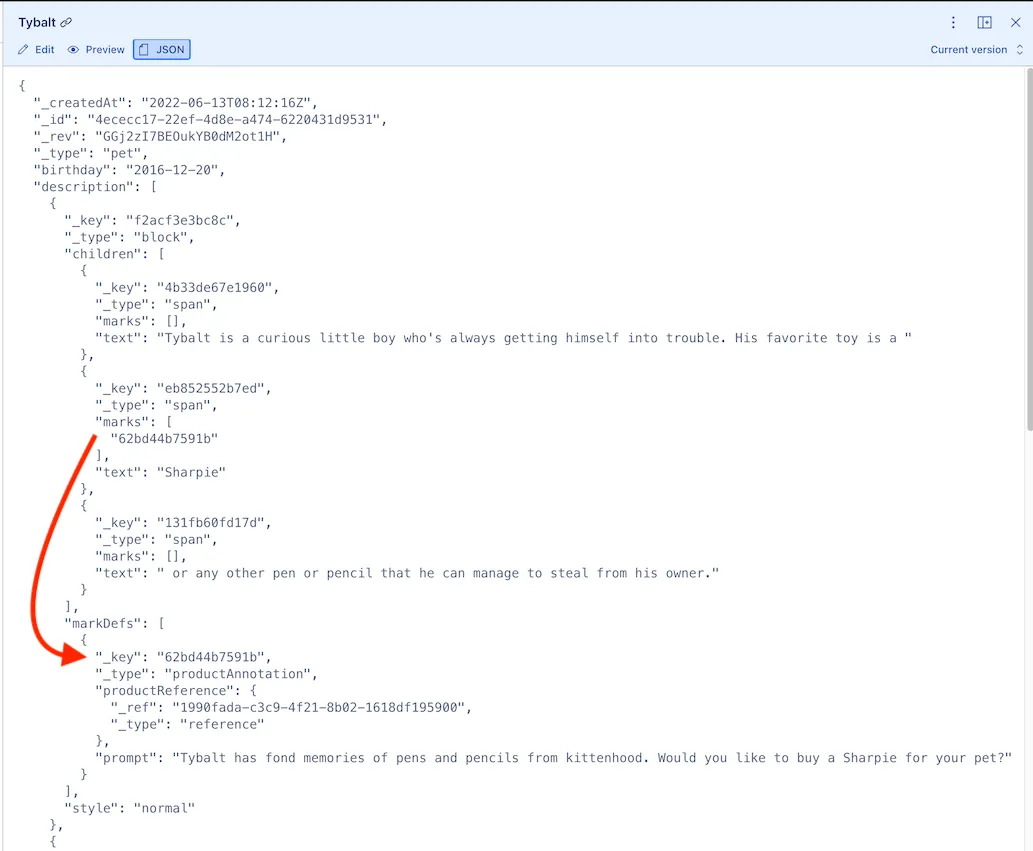This screenshot has width=1033, height=851.
Task: Click the productAnnotation type value
Action: (x=237, y=673)
